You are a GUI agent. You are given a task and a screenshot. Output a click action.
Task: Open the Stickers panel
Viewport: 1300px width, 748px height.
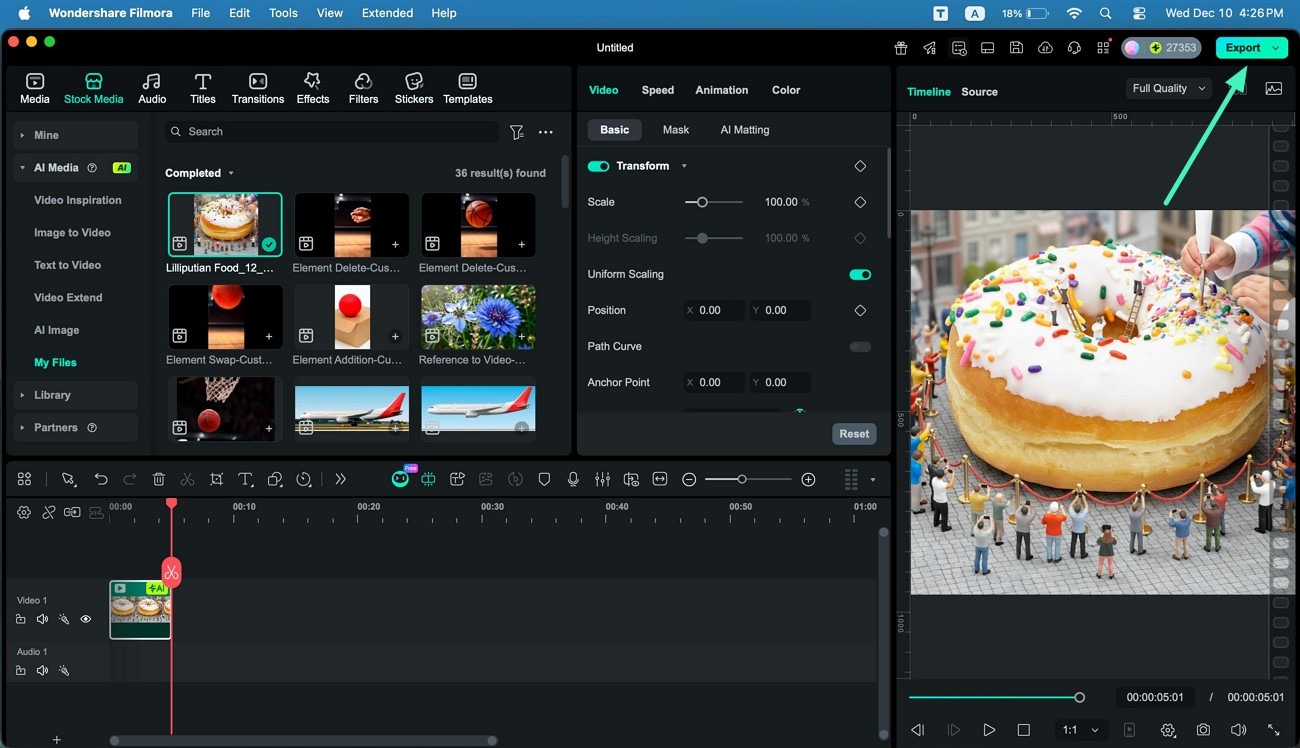413,87
